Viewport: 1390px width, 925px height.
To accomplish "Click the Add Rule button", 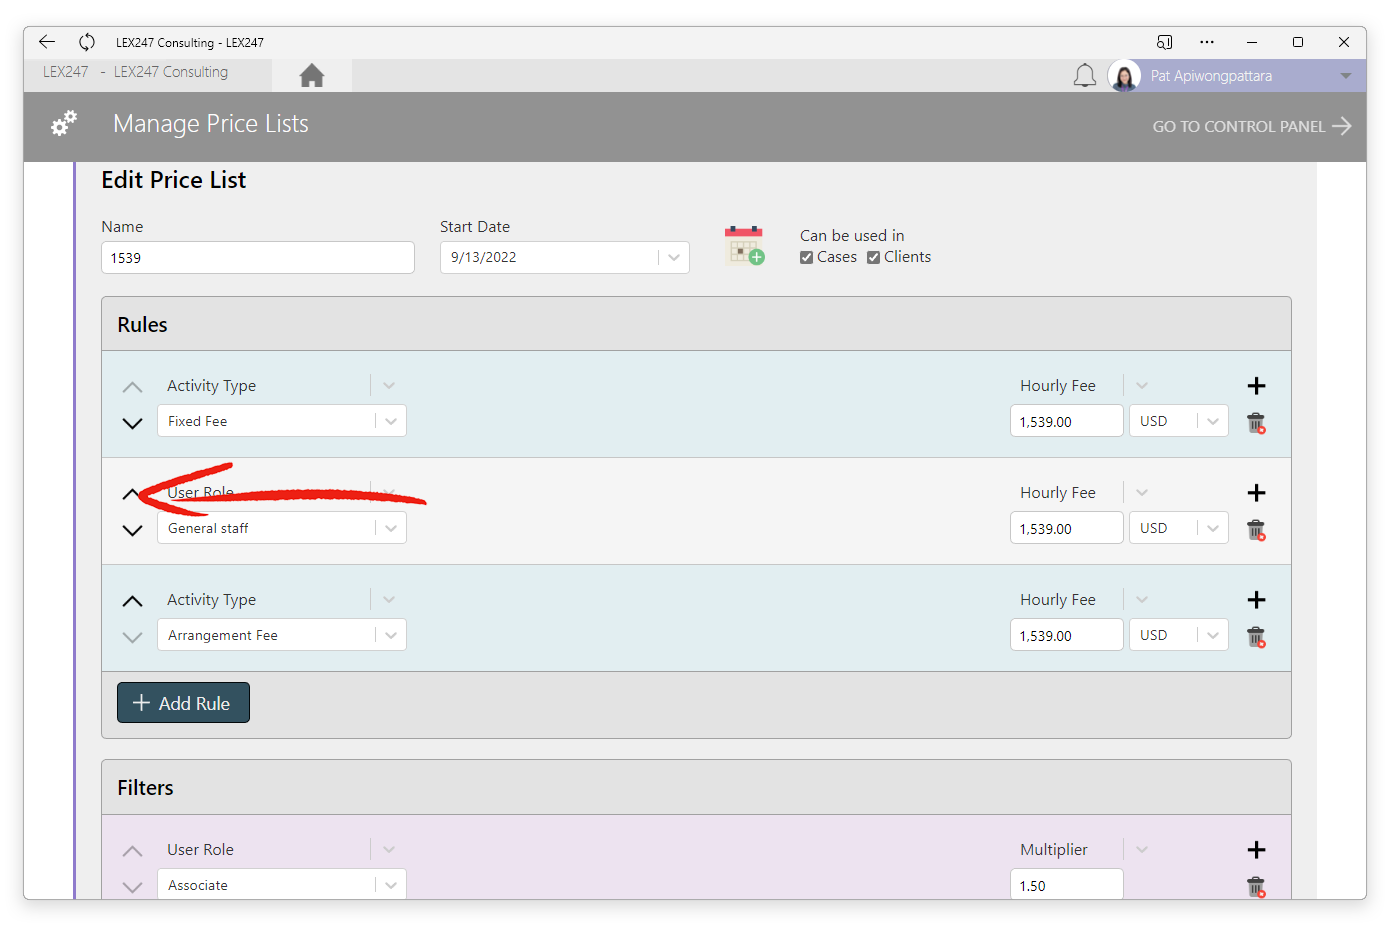I will click(183, 703).
